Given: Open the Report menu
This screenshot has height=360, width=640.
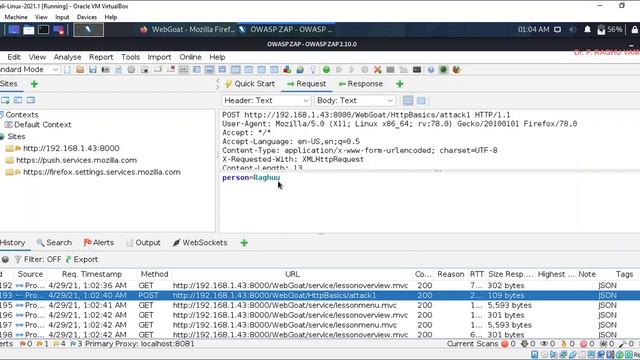Looking at the screenshot, I should pyautogui.click(x=101, y=57).
